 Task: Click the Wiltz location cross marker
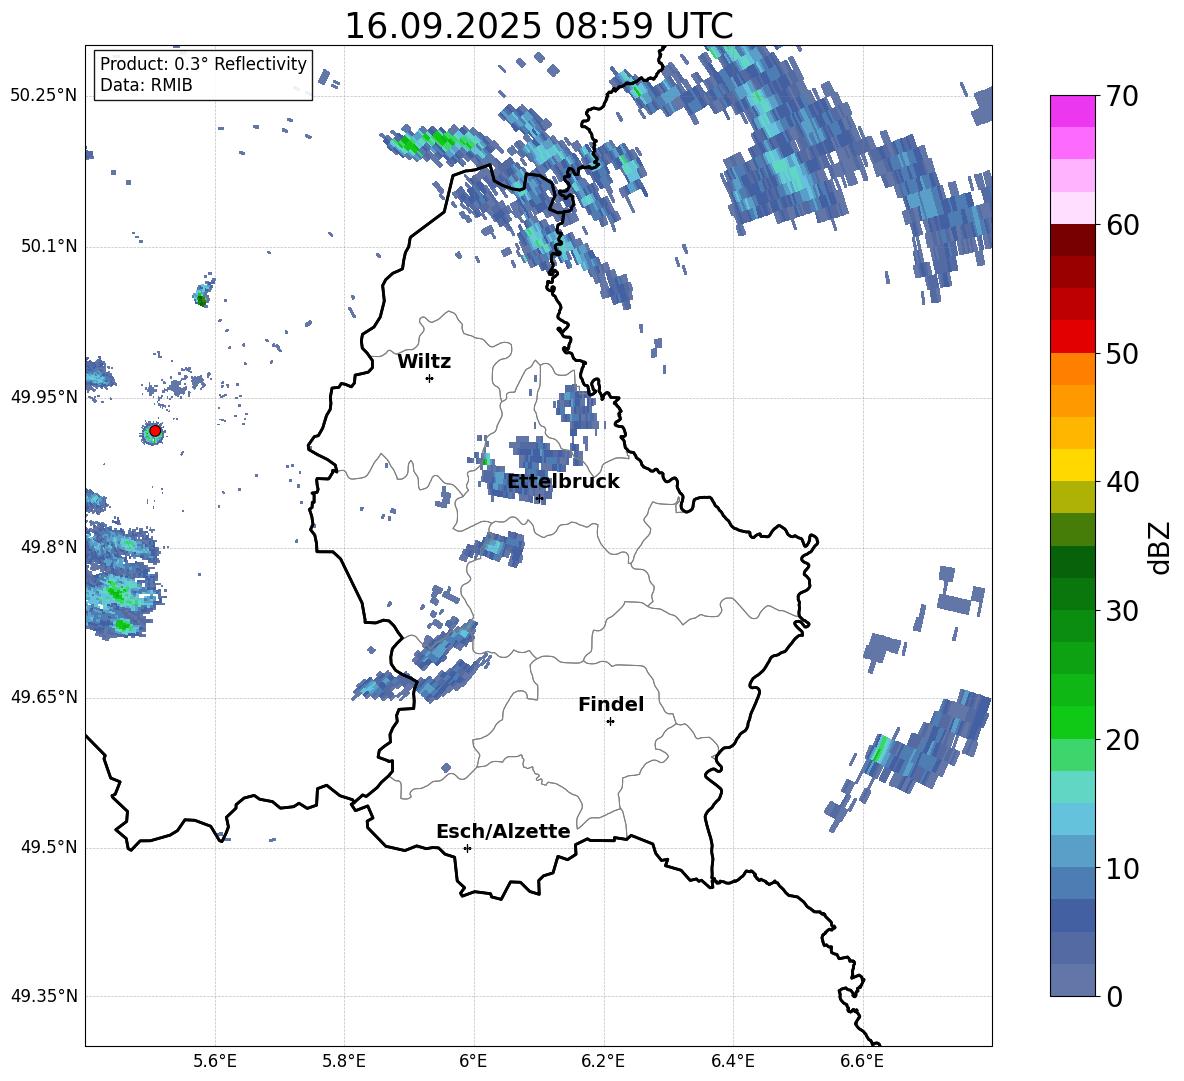[x=429, y=378]
